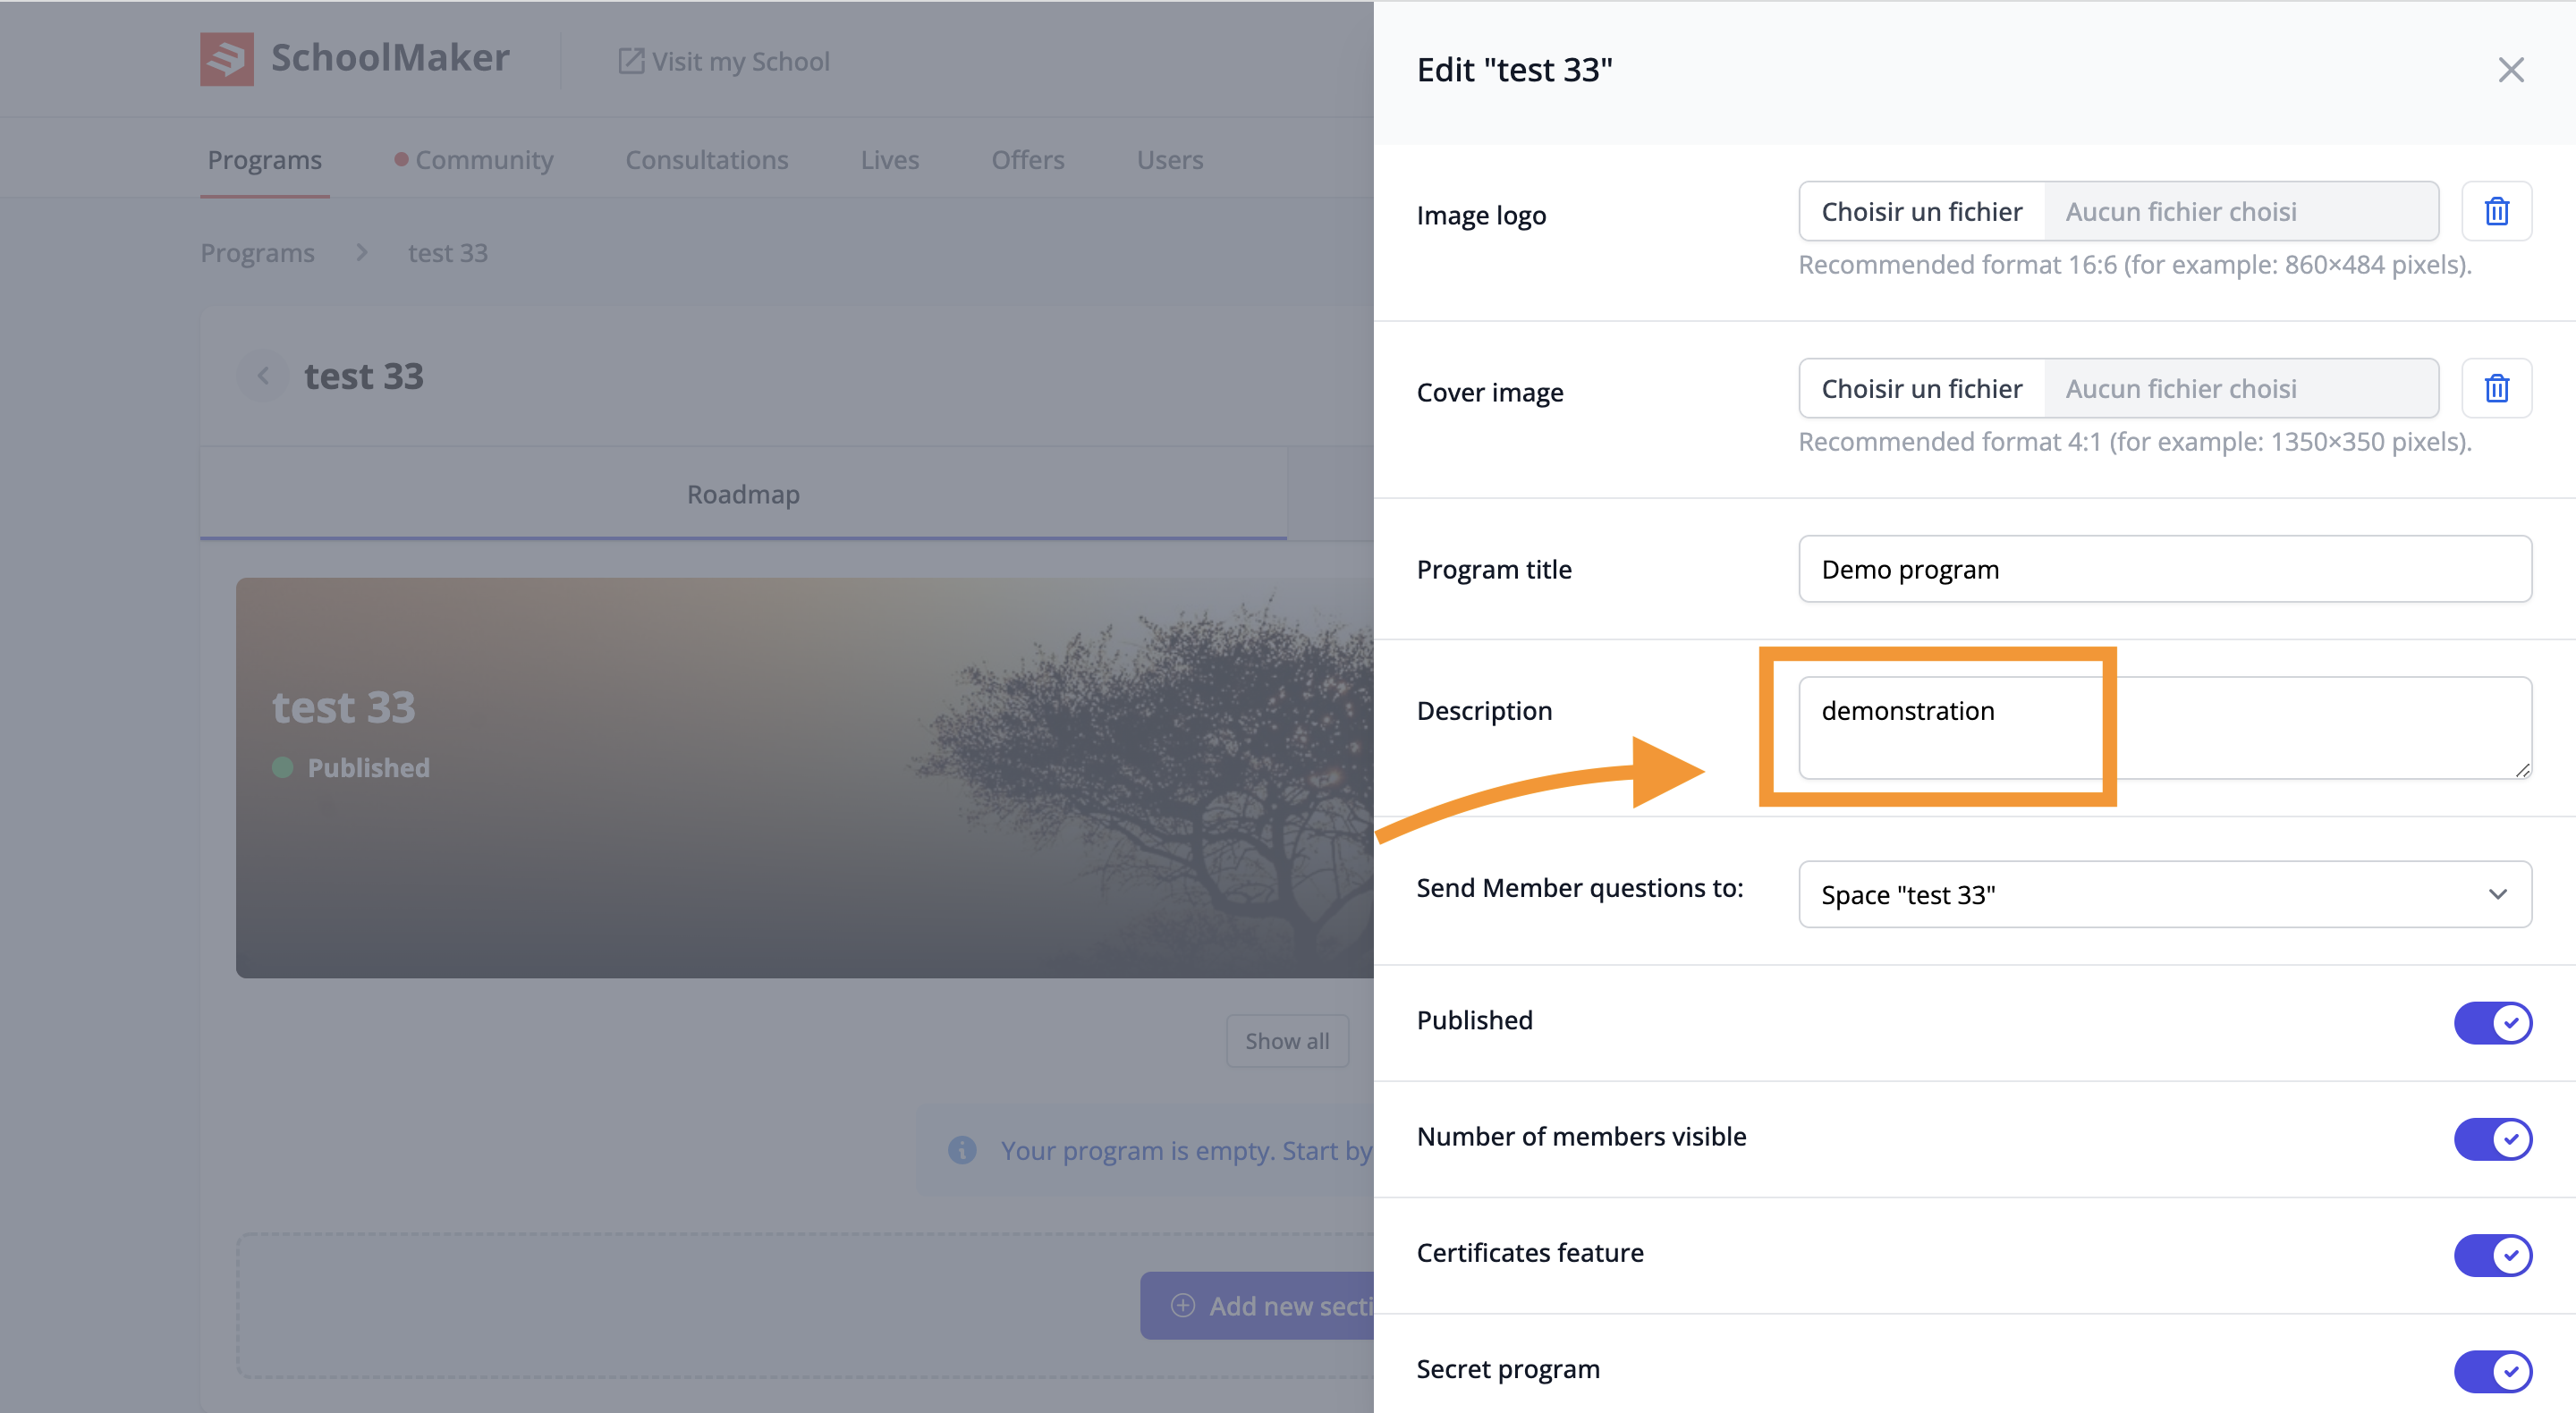Open the Users tab
This screenshot has height=1413, width=2576.
pos(1170,160)
